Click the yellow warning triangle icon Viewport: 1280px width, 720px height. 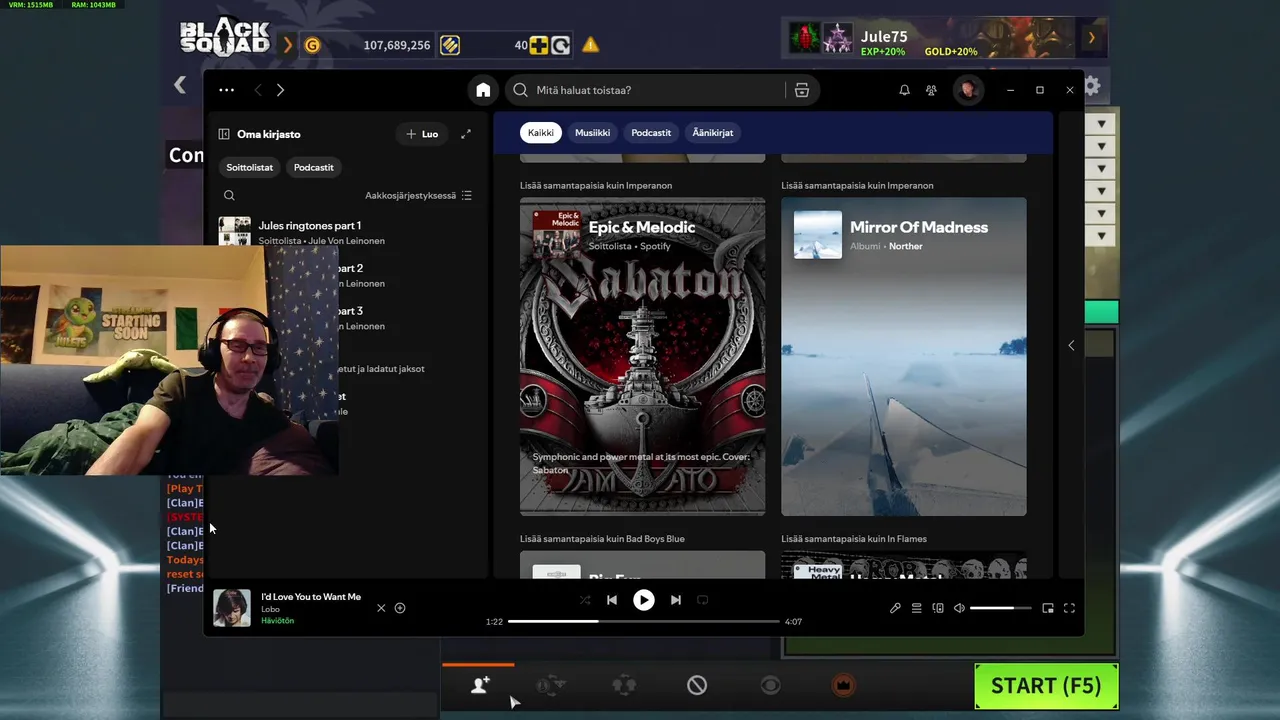(x=591, y=45)
